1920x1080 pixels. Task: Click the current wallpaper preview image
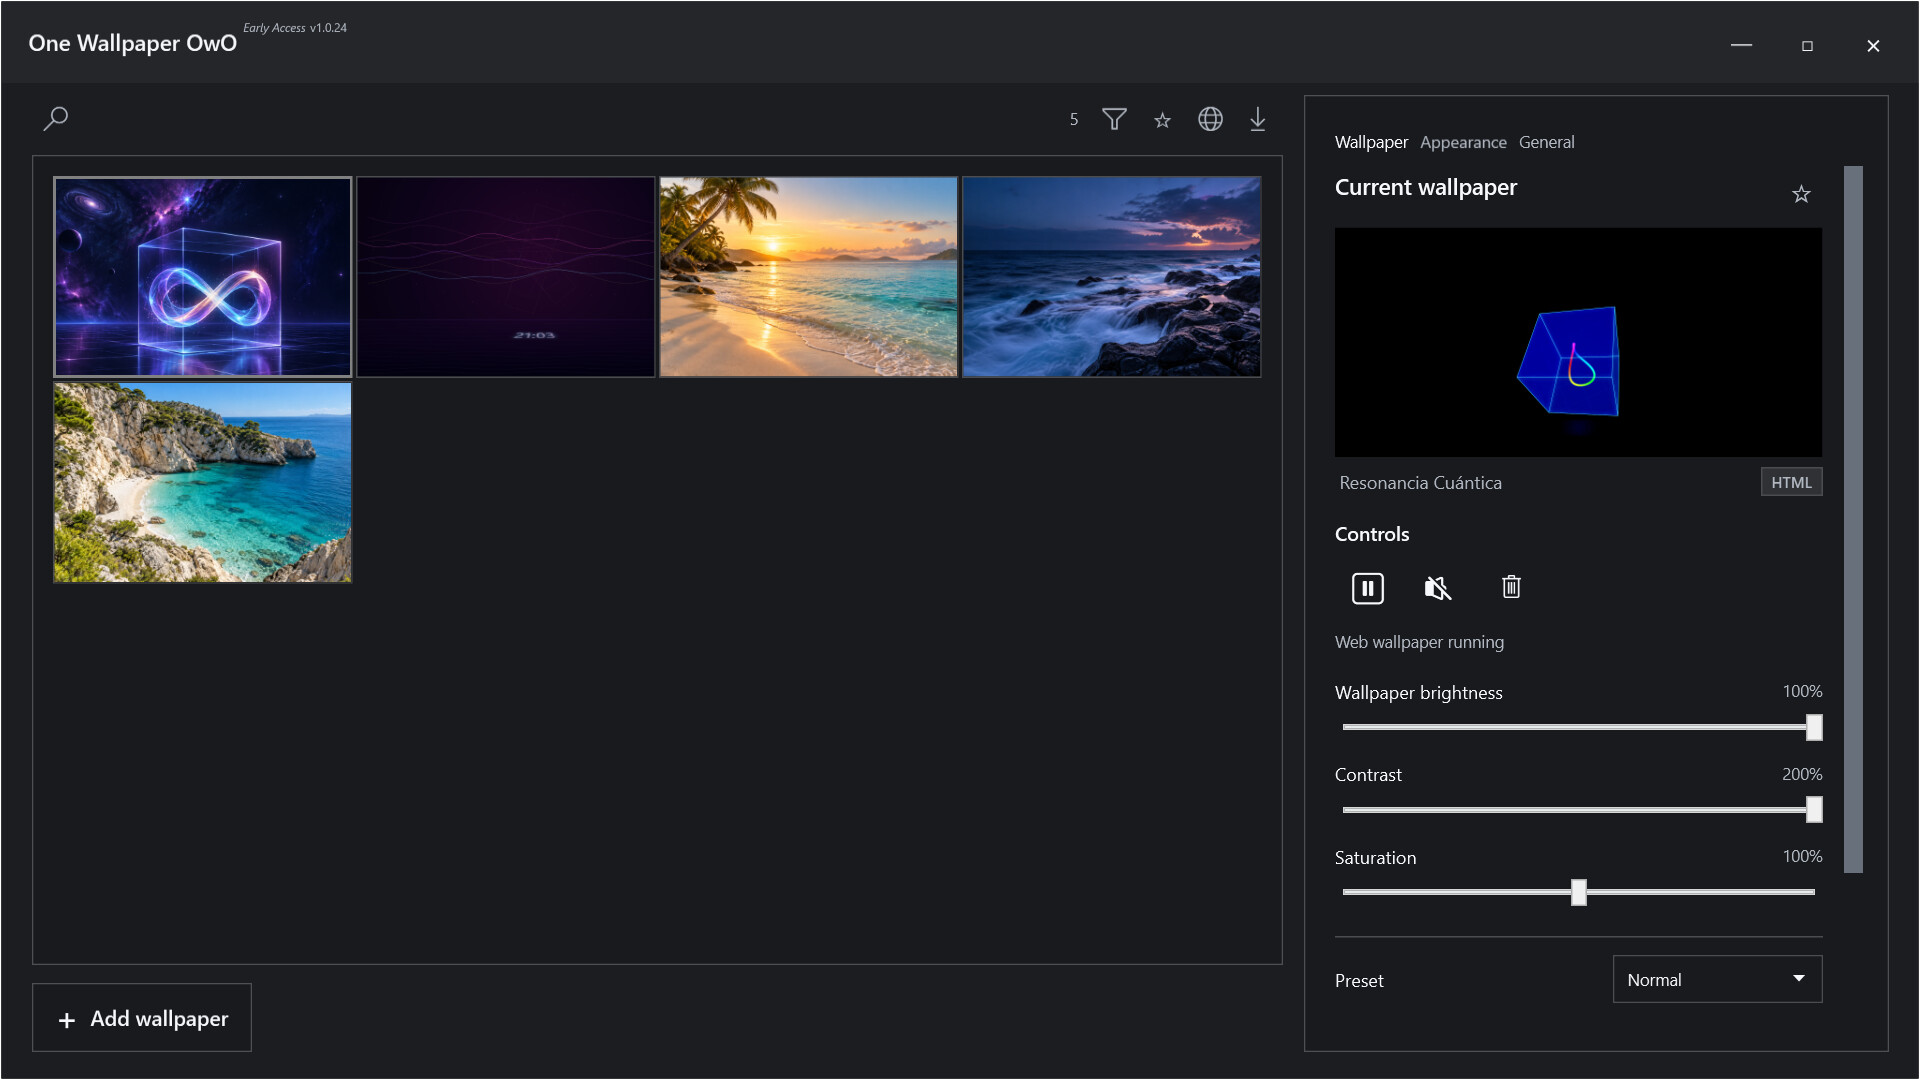pyautogui.click(x=1578, y=342)
